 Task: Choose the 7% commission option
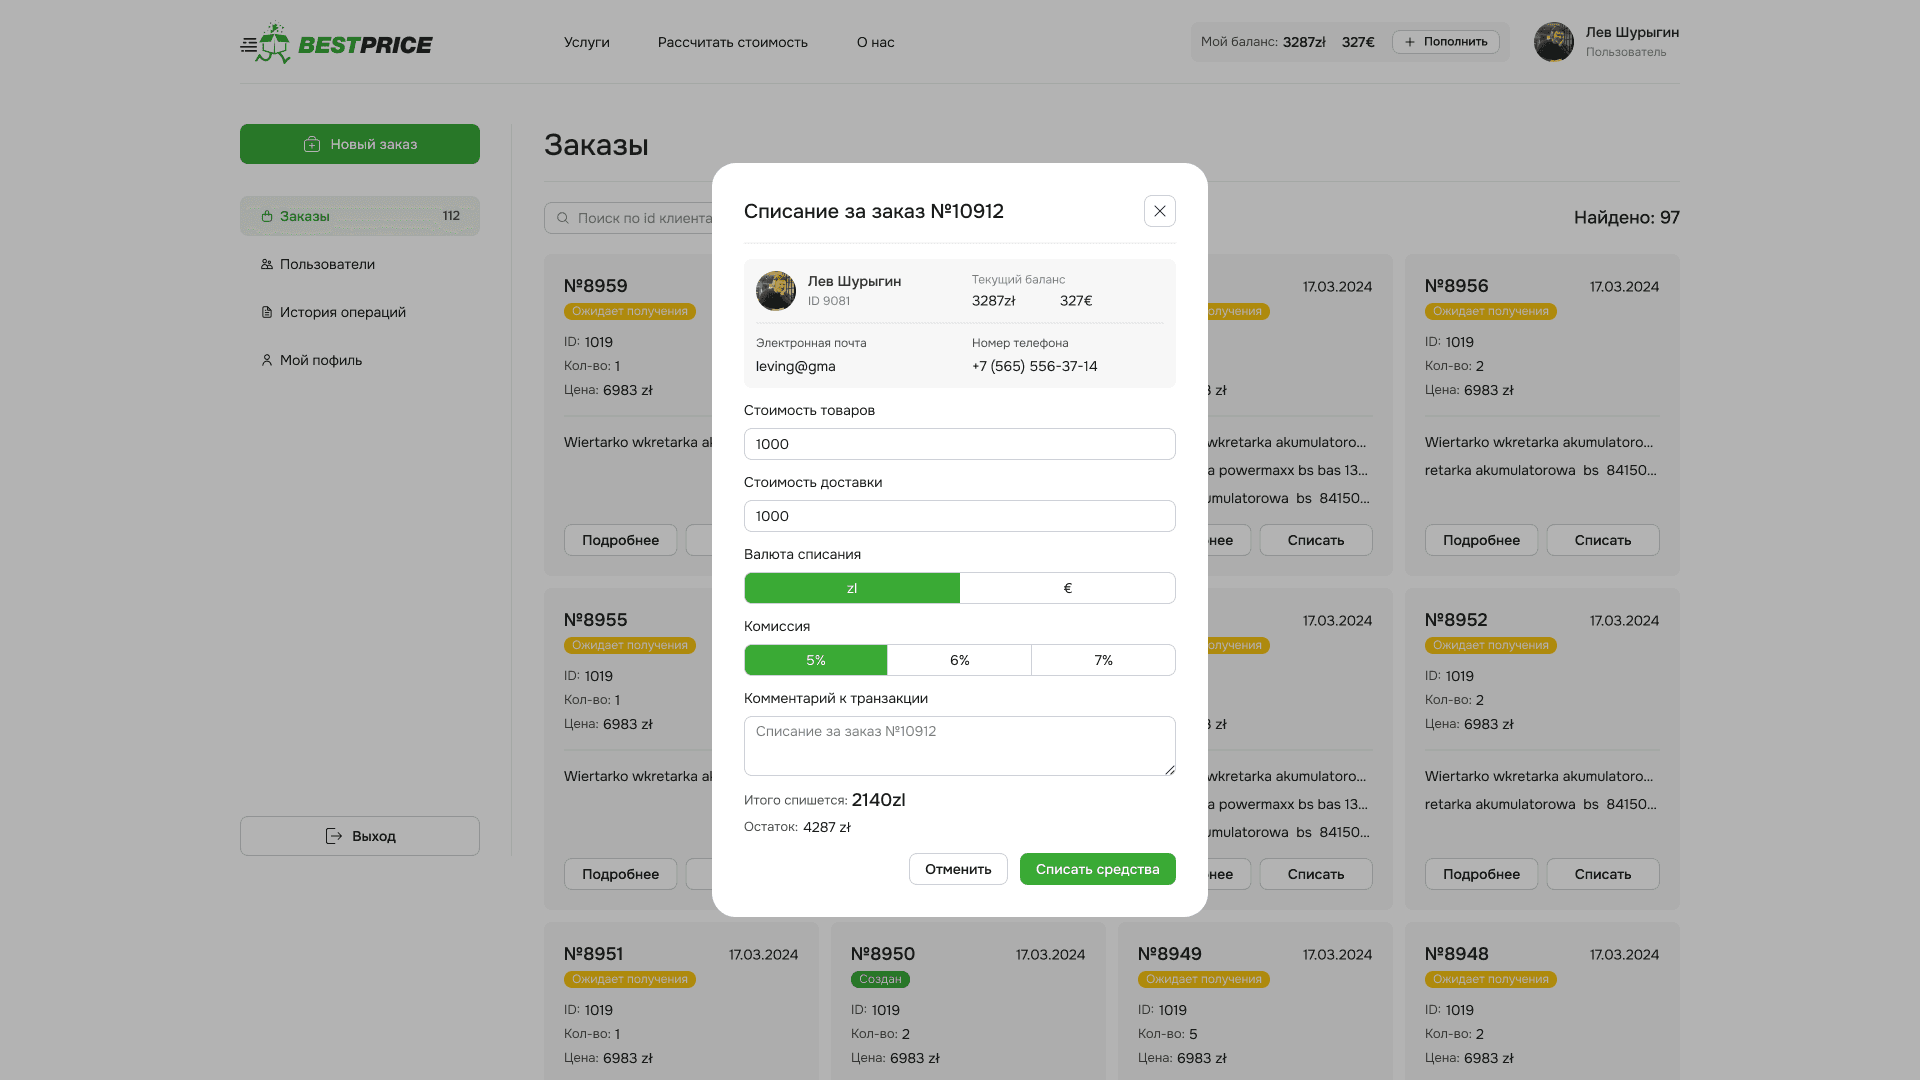click(x=1103, y=660)
